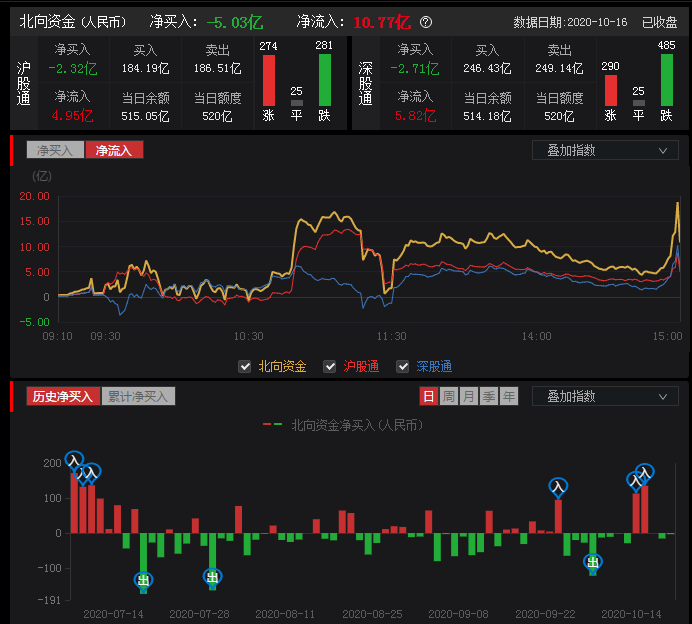
Task: Choose the 月 period button
Action: click(469, 396)
